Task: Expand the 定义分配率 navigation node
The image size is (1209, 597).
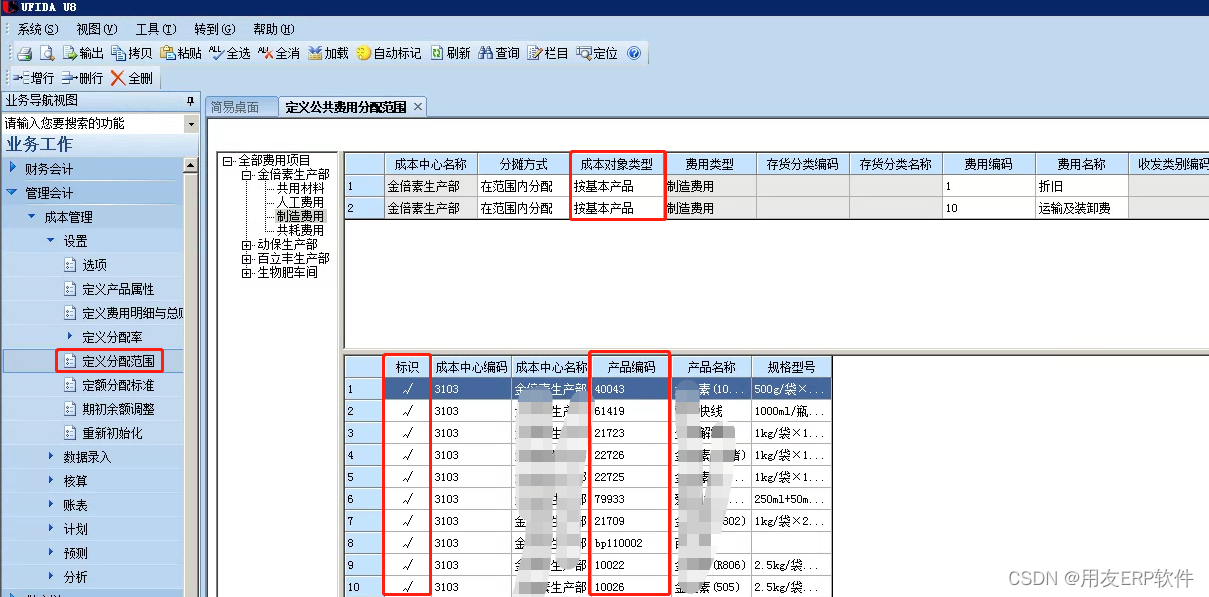Action: tap(70, 337)
